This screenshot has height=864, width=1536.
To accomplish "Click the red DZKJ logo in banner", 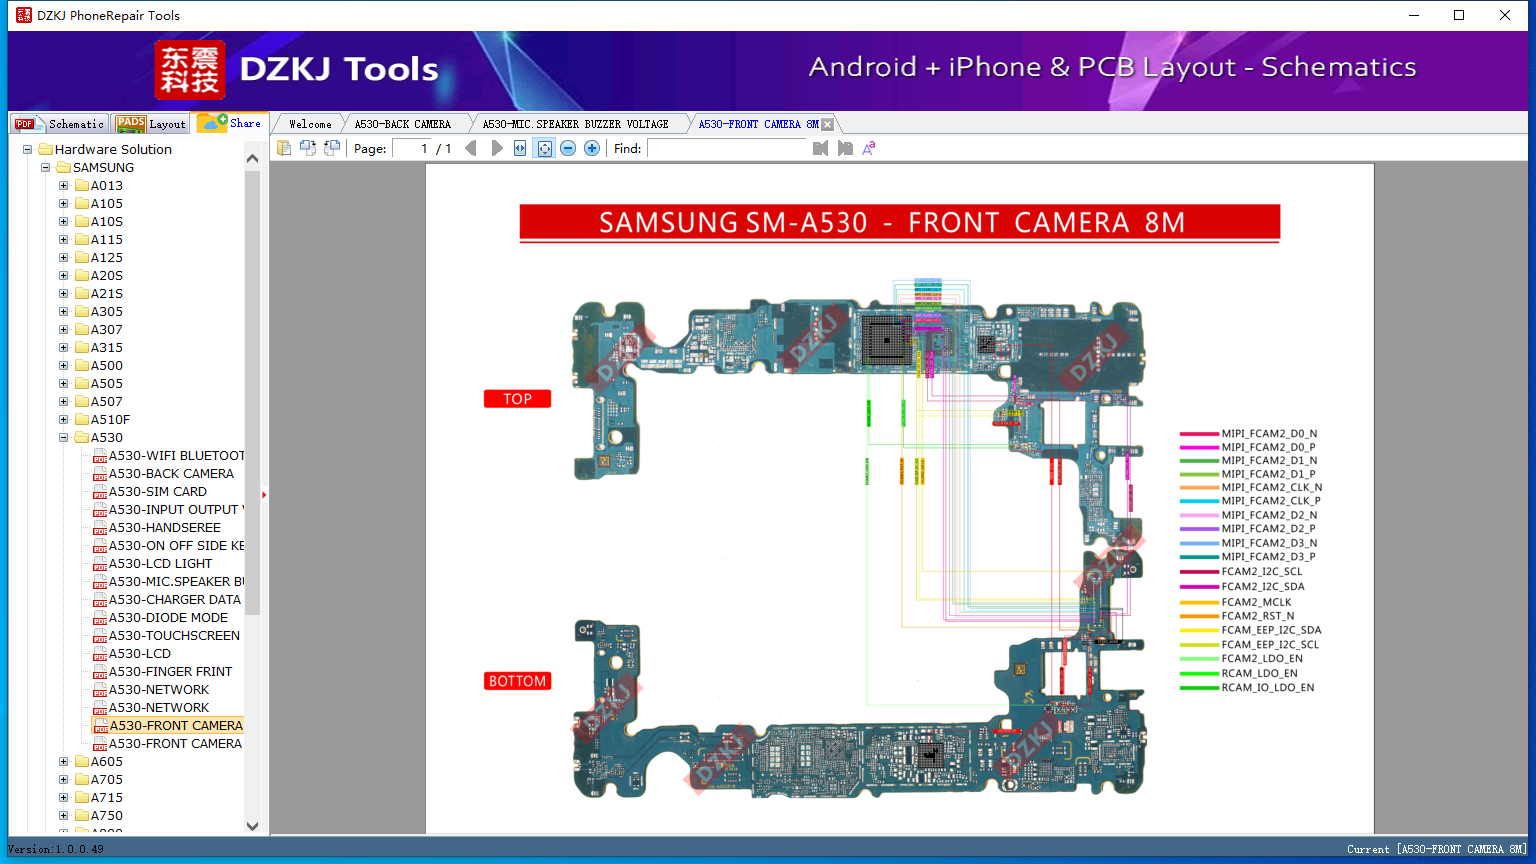I will click(190, 70).
